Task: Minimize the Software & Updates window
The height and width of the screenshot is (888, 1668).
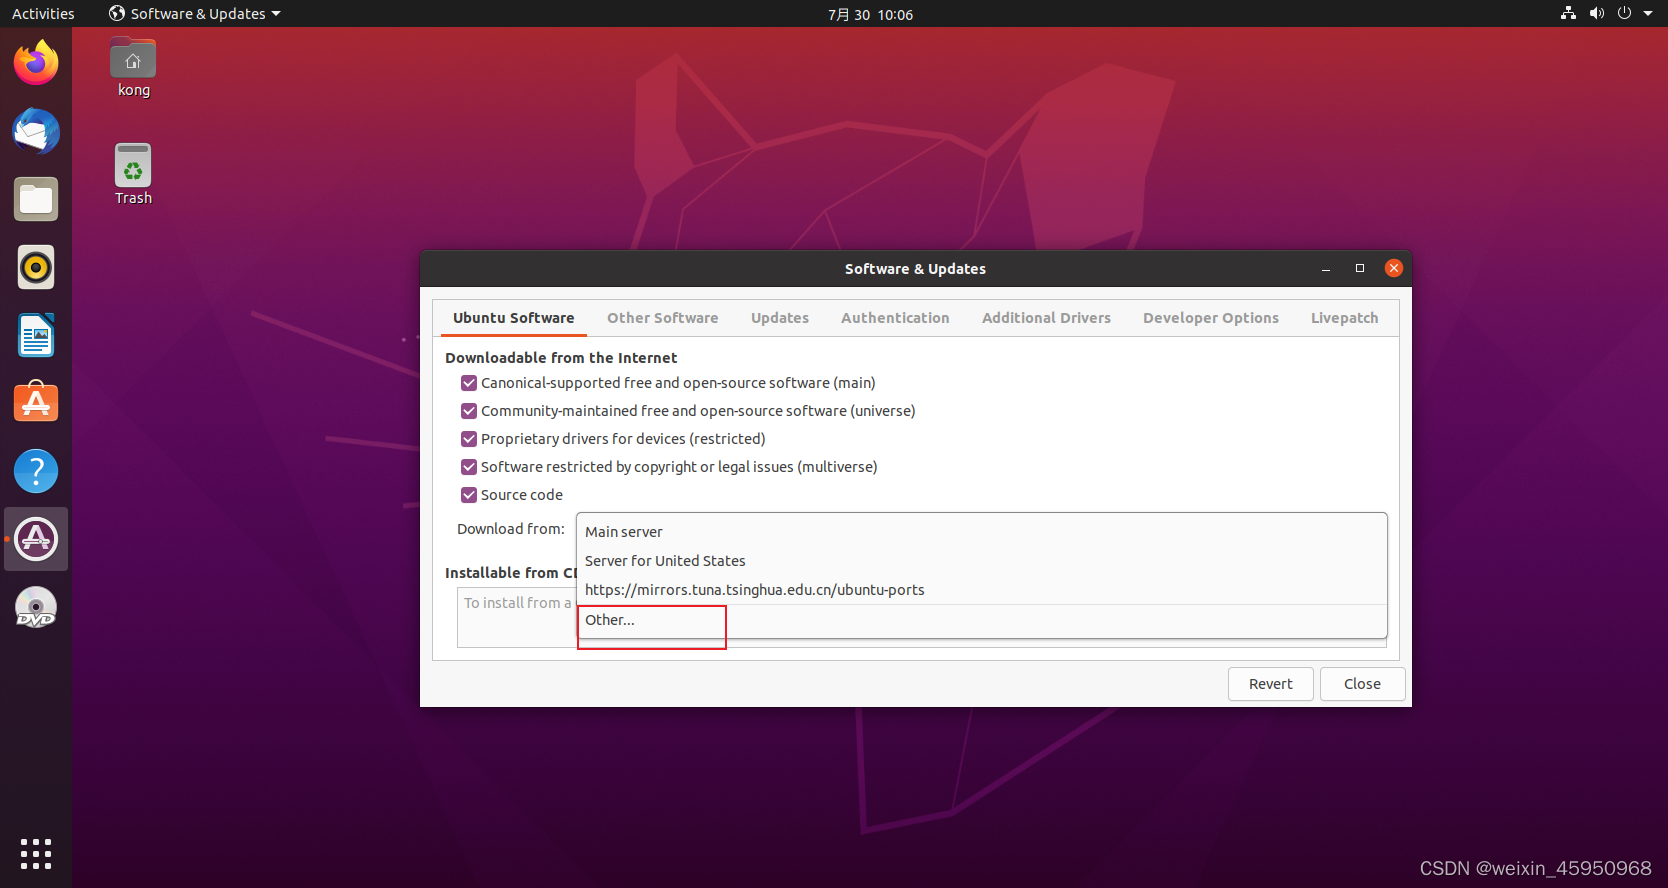Action: click(1326, 269)
